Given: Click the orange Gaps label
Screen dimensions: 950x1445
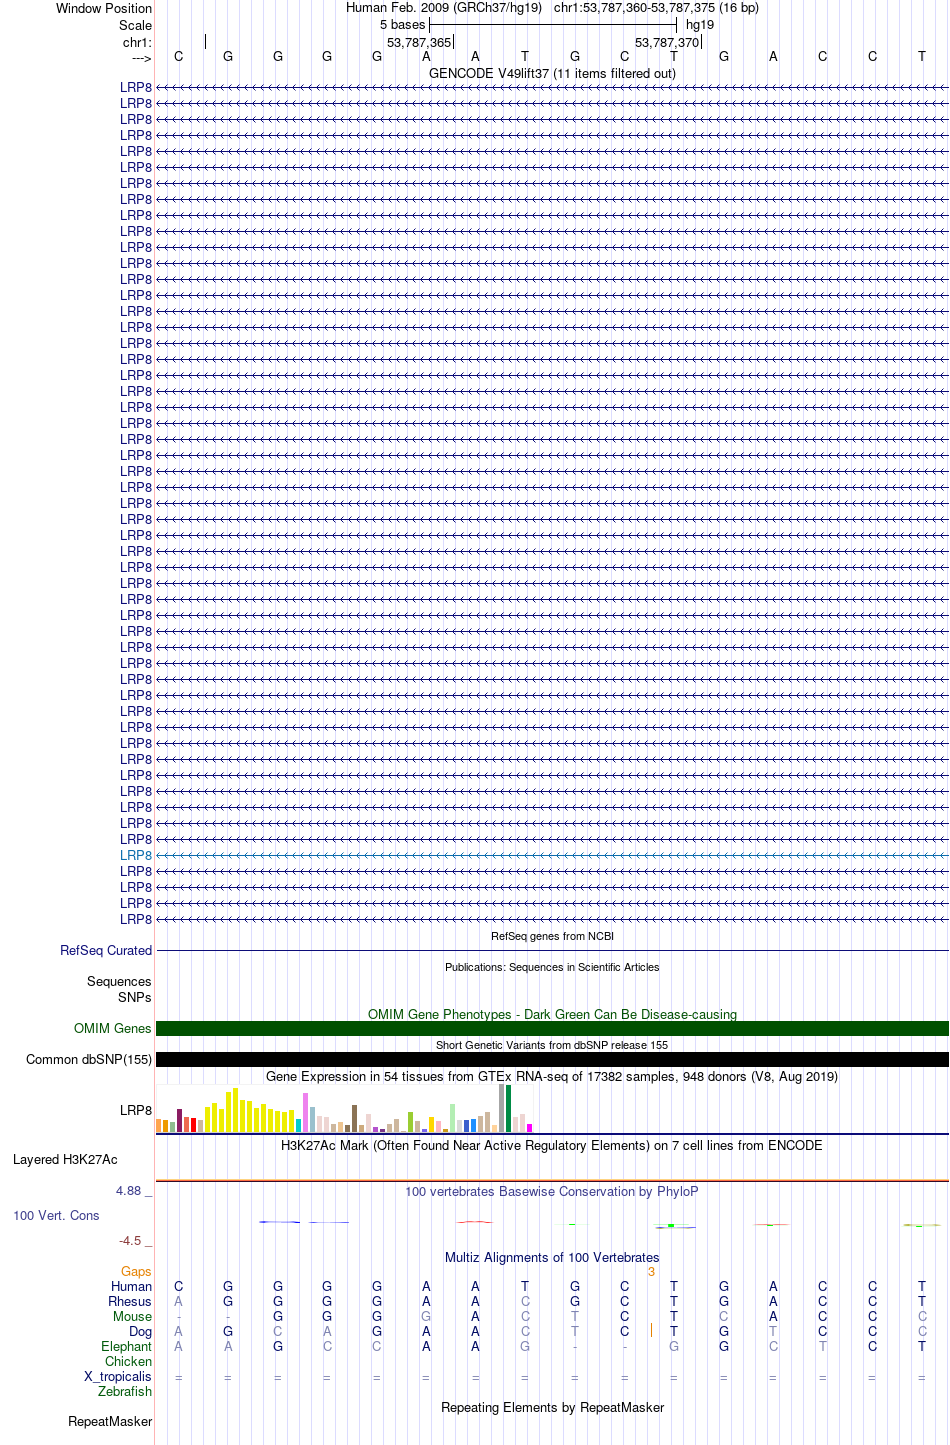Looking at the screenshot, I should point(136,1271).
